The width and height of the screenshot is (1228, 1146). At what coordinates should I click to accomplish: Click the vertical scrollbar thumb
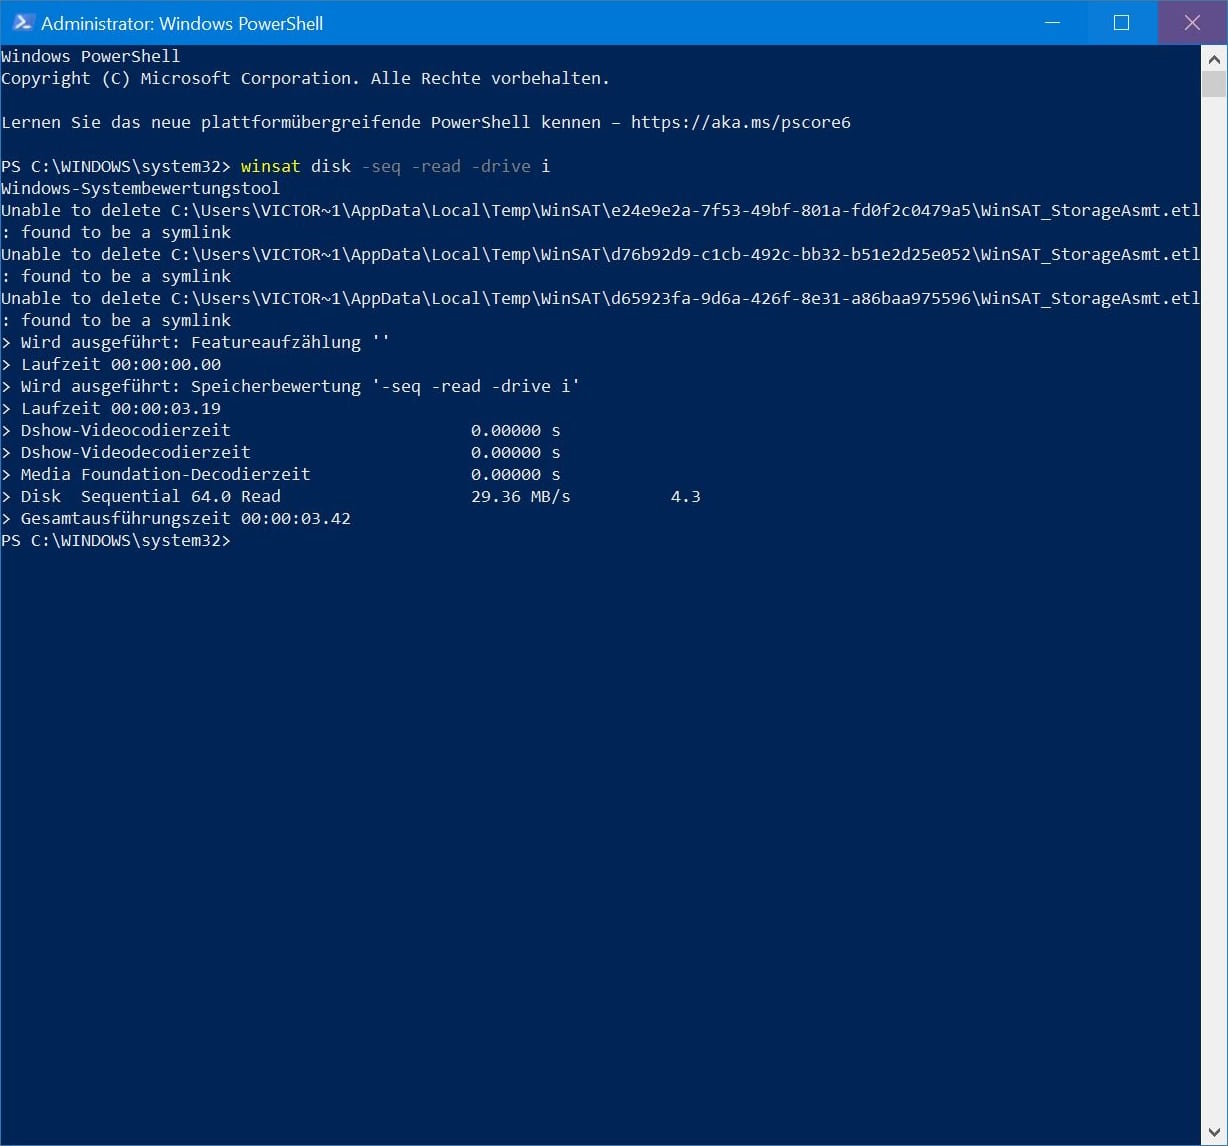click(1214, 83)
